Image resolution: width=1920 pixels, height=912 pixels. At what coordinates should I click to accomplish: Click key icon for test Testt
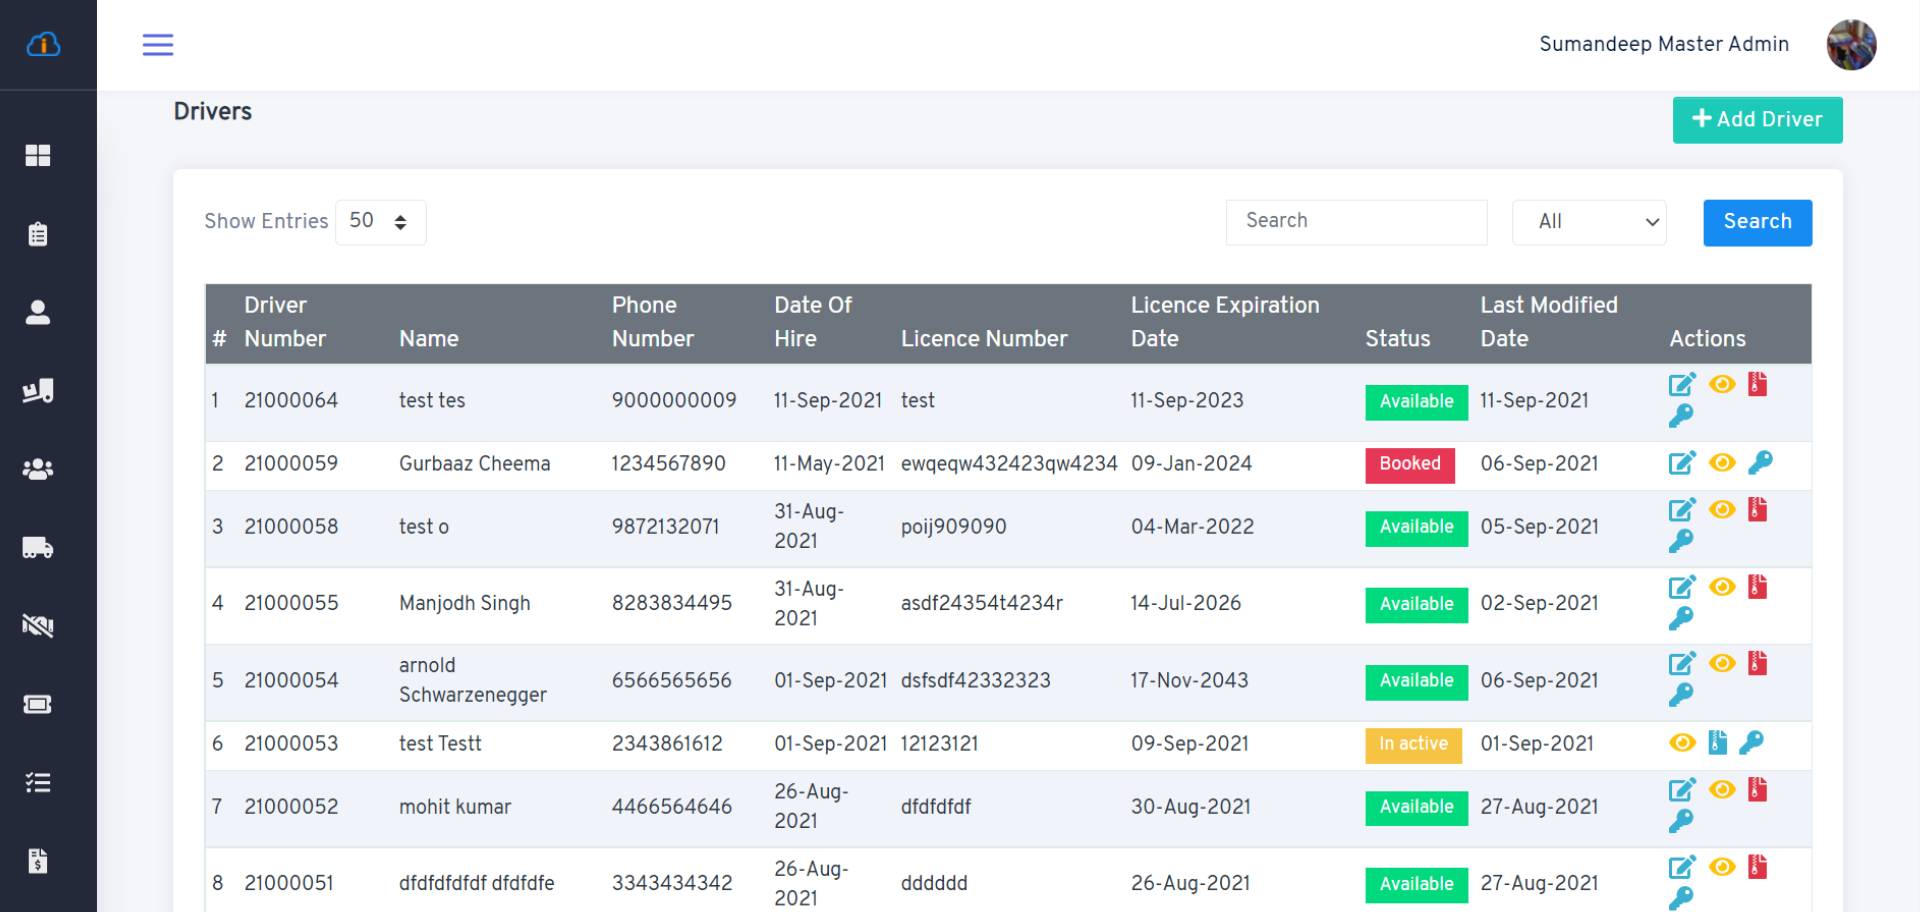(1751, 742)
